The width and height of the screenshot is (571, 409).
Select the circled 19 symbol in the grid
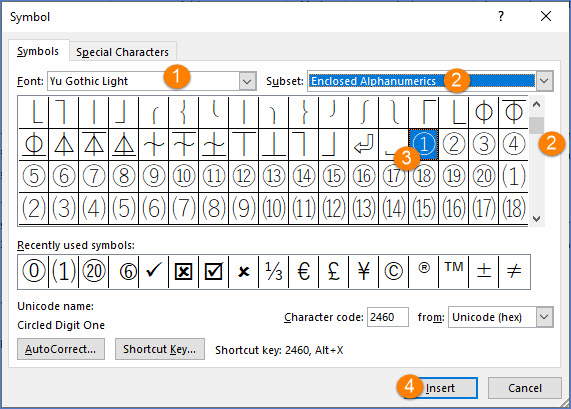click(454, 176)
